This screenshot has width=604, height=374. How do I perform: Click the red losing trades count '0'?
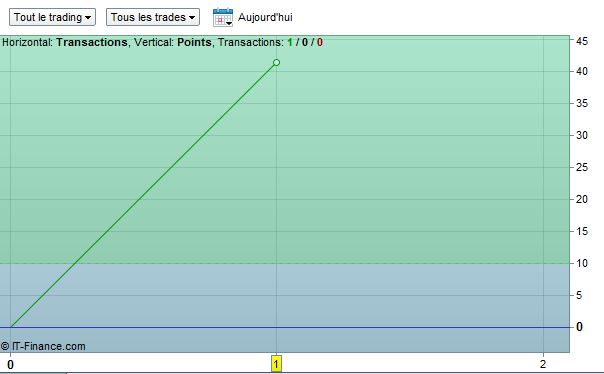(320, 42)
